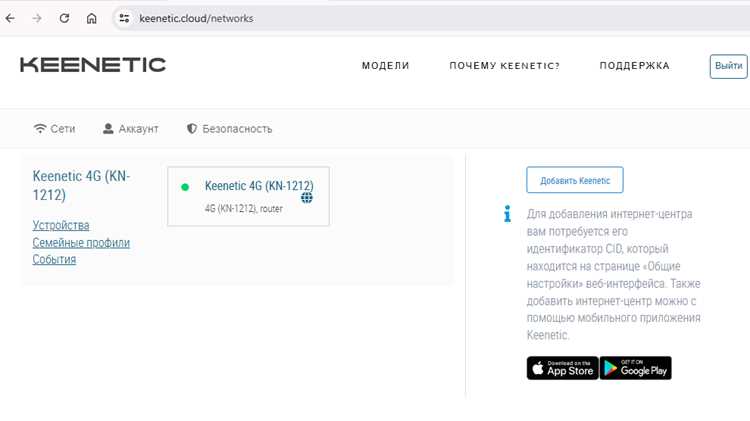Open the browser home page icon
Image resolution: width=750 pixels, height=421 pixels.
(91, 19)
